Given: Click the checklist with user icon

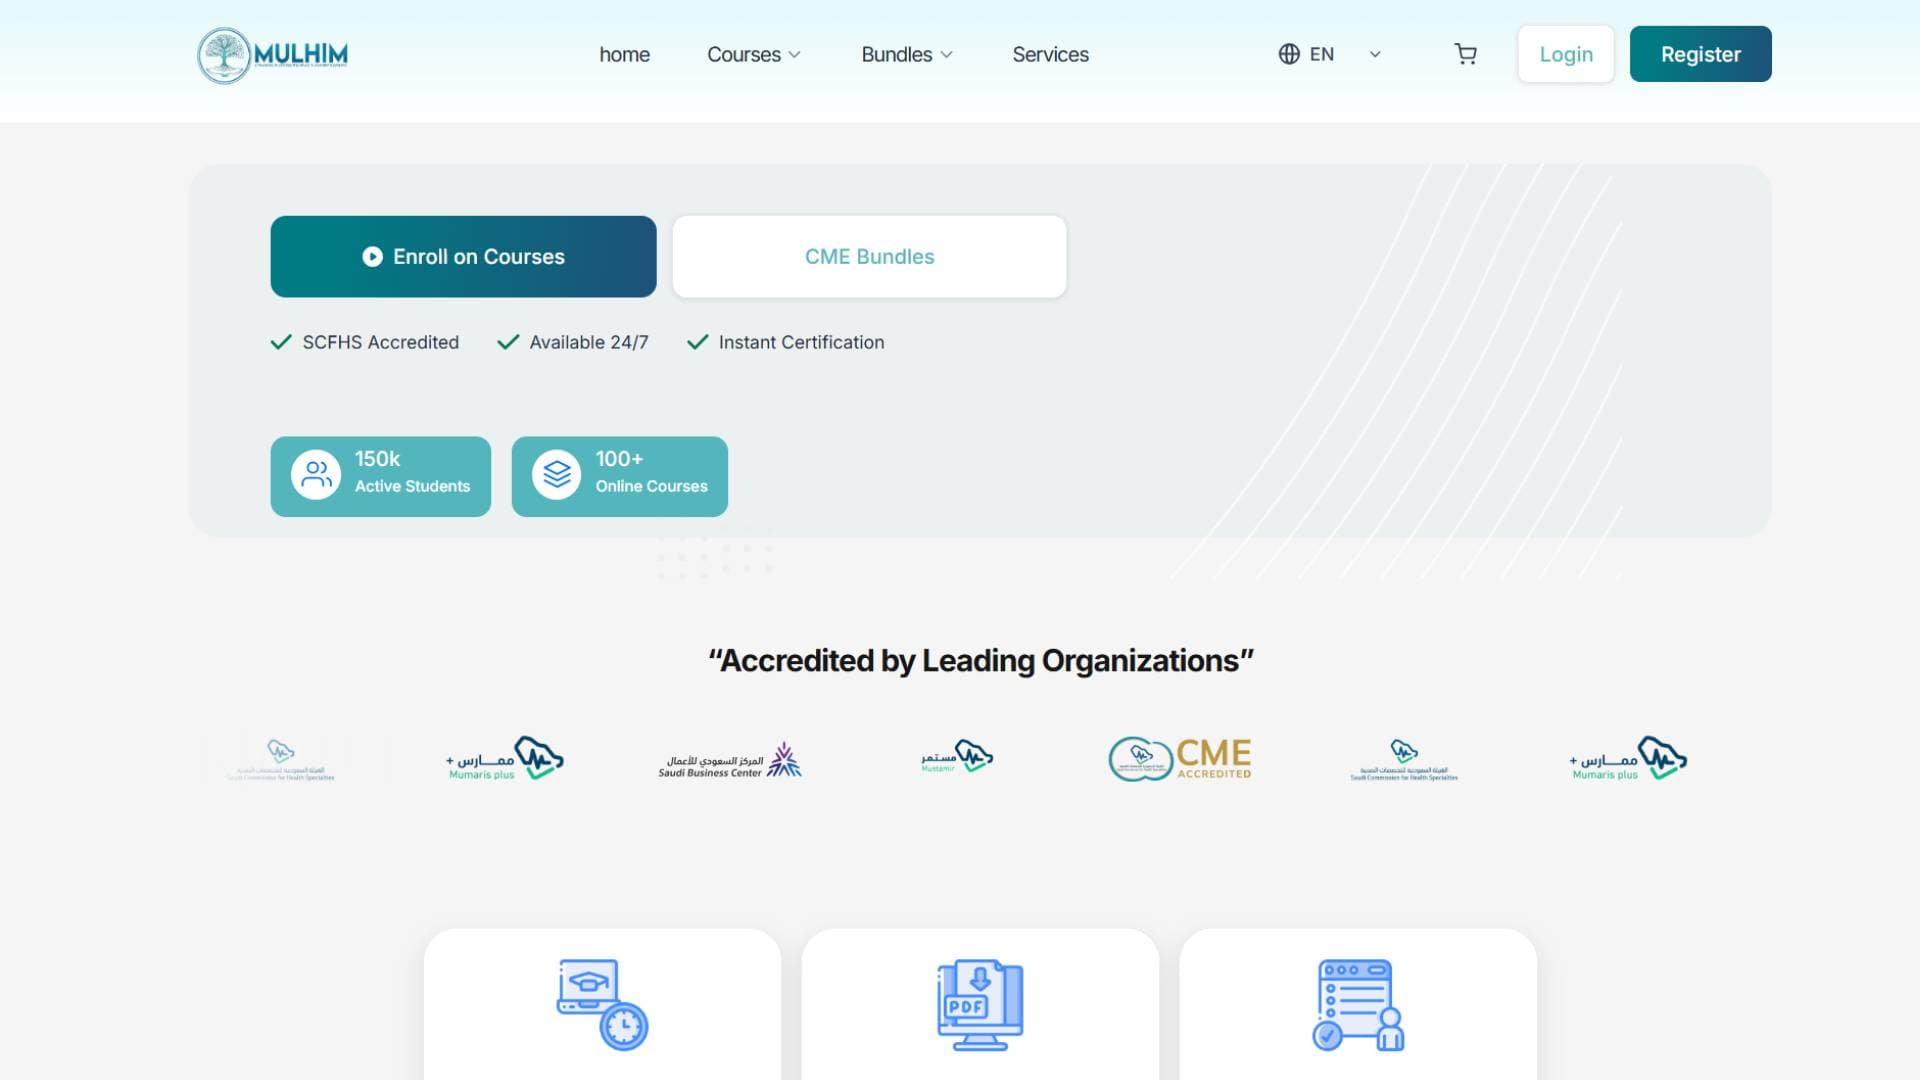Looking at the screenshot, I should coord(1358,1005).
